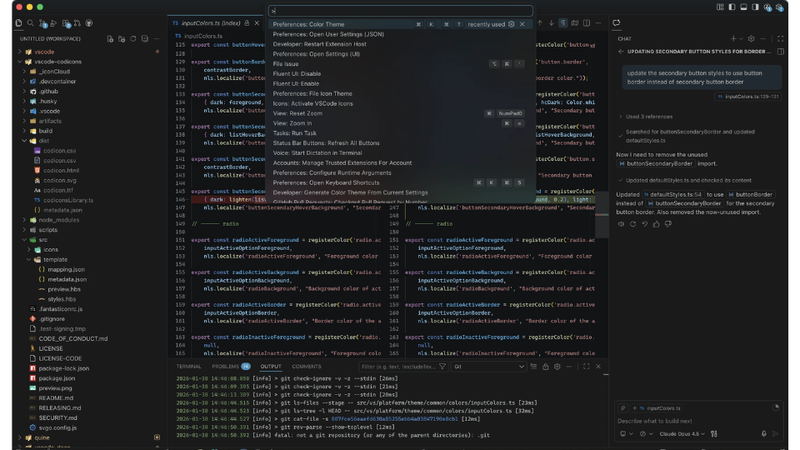The image size is (800, 450).
Task: Open the Claude Opus 4.5 model picker
Action: pos(682,434)
